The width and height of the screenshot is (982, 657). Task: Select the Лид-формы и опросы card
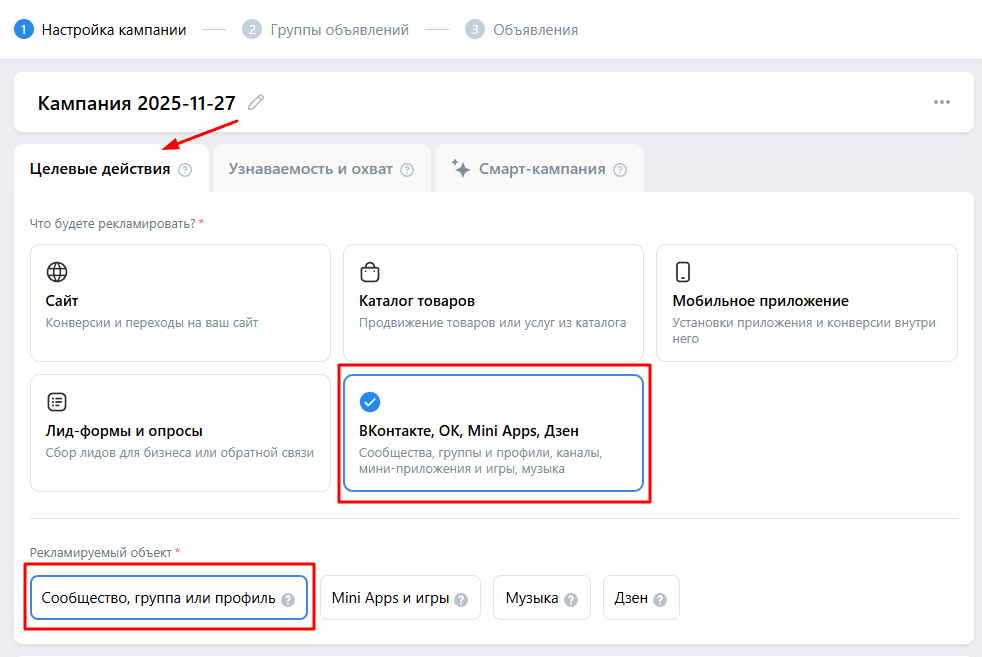click(180, 432)
